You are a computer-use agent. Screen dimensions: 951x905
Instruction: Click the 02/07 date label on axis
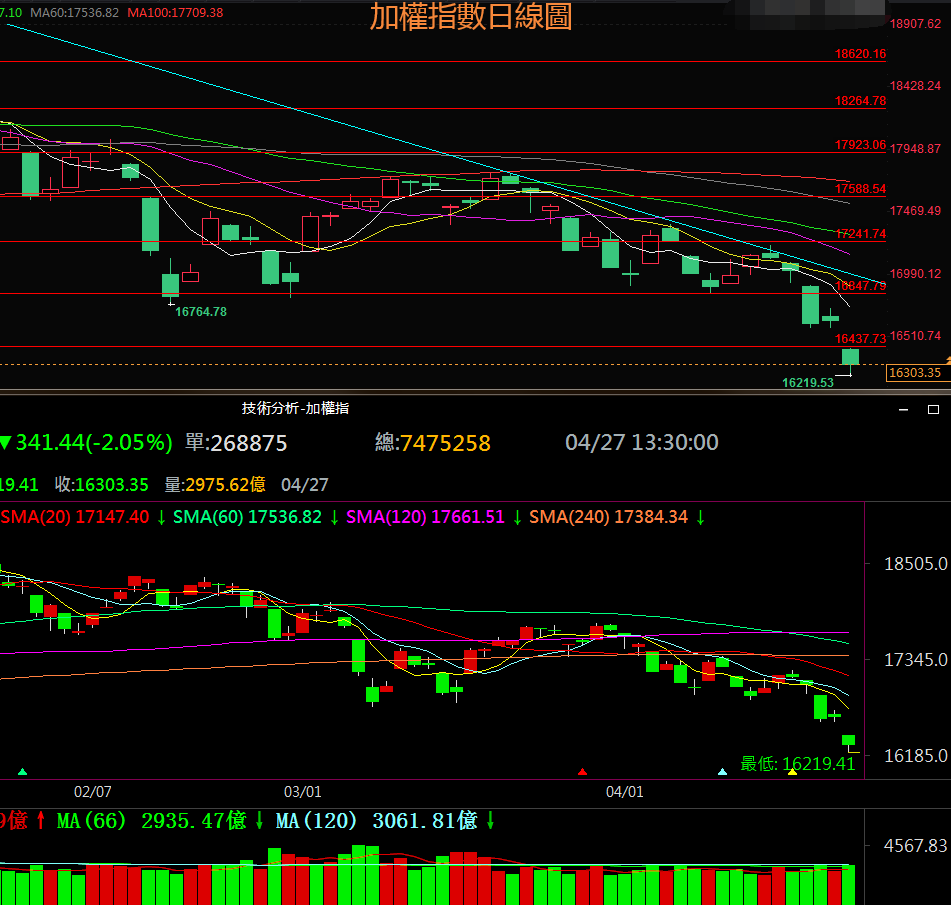click(x=93, y=791)
